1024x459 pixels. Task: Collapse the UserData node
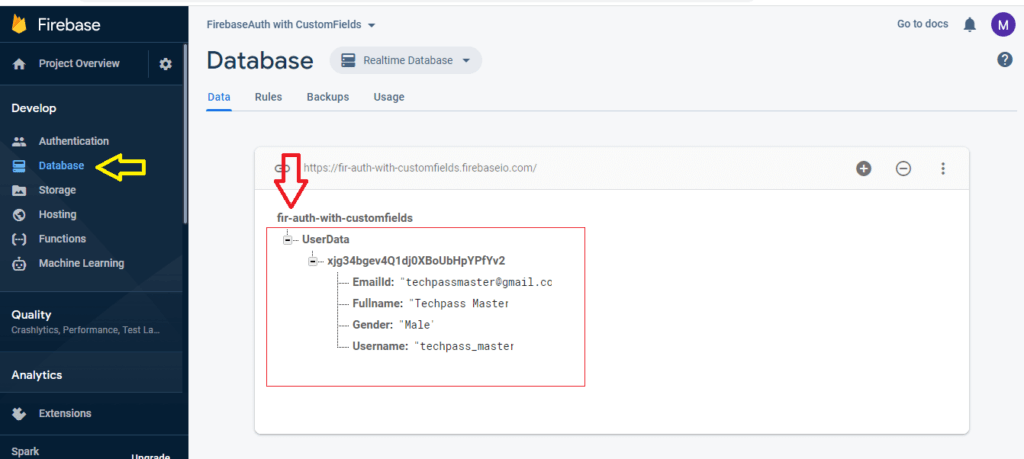[287, 240]
